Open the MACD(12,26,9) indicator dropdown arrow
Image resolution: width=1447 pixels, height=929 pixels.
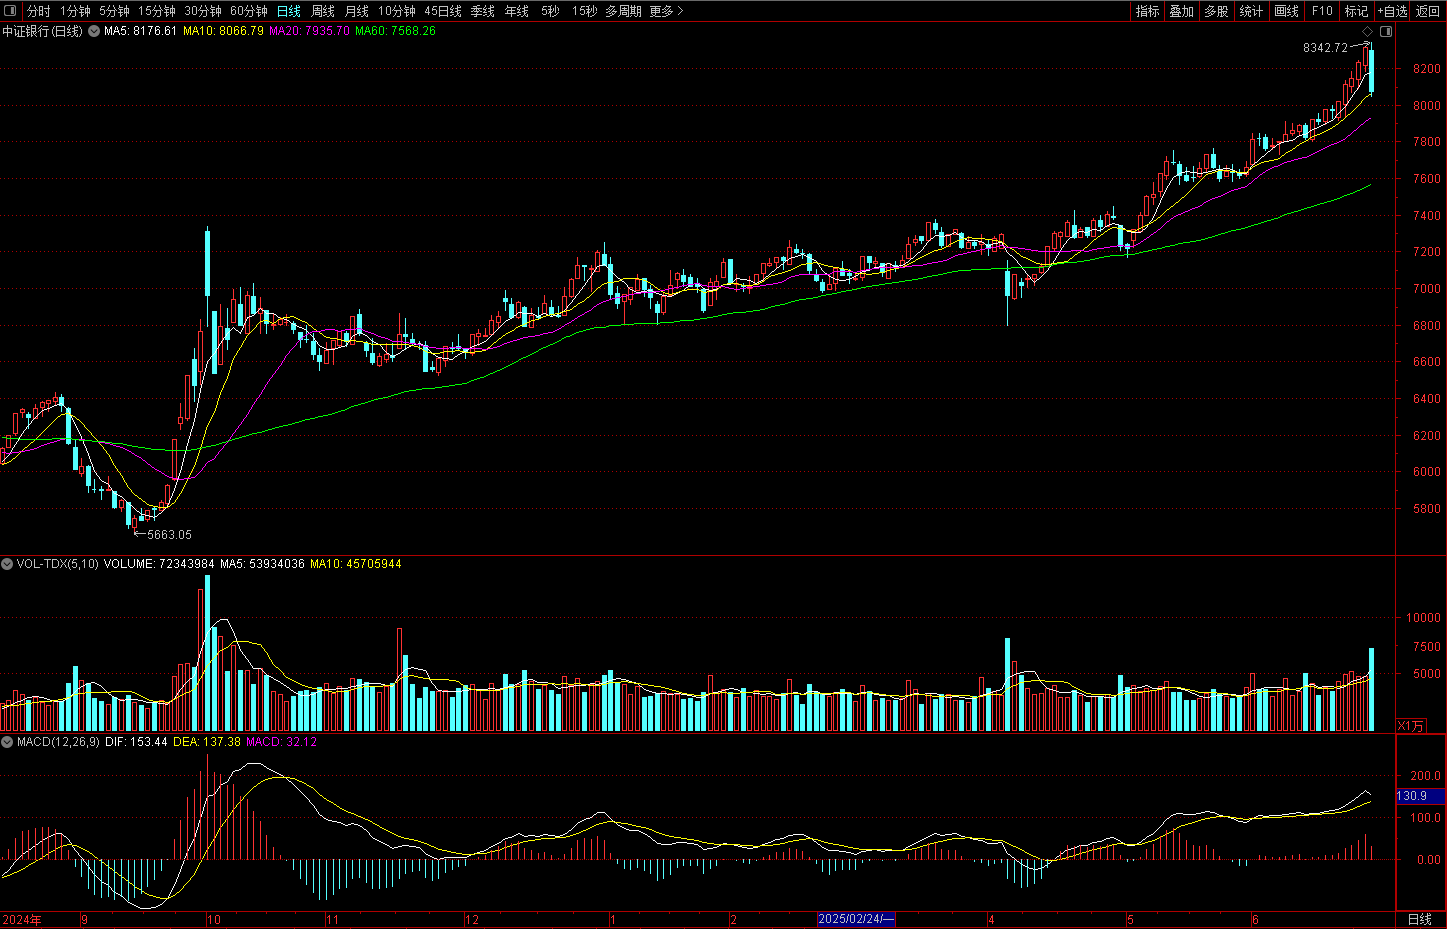click(x=7, y=742)
